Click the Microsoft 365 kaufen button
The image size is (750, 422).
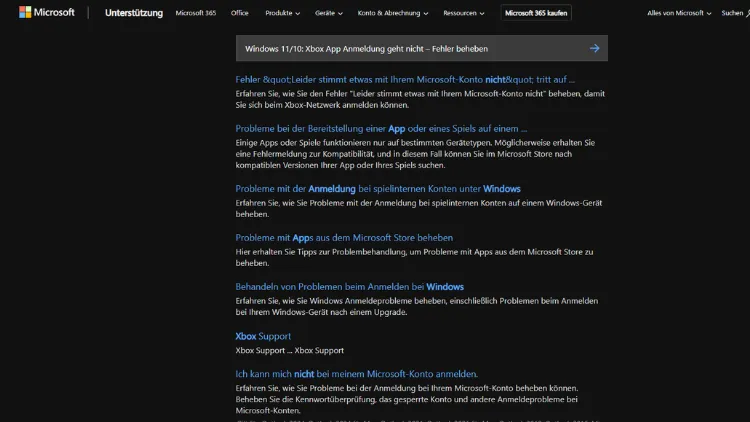point(536,13)
